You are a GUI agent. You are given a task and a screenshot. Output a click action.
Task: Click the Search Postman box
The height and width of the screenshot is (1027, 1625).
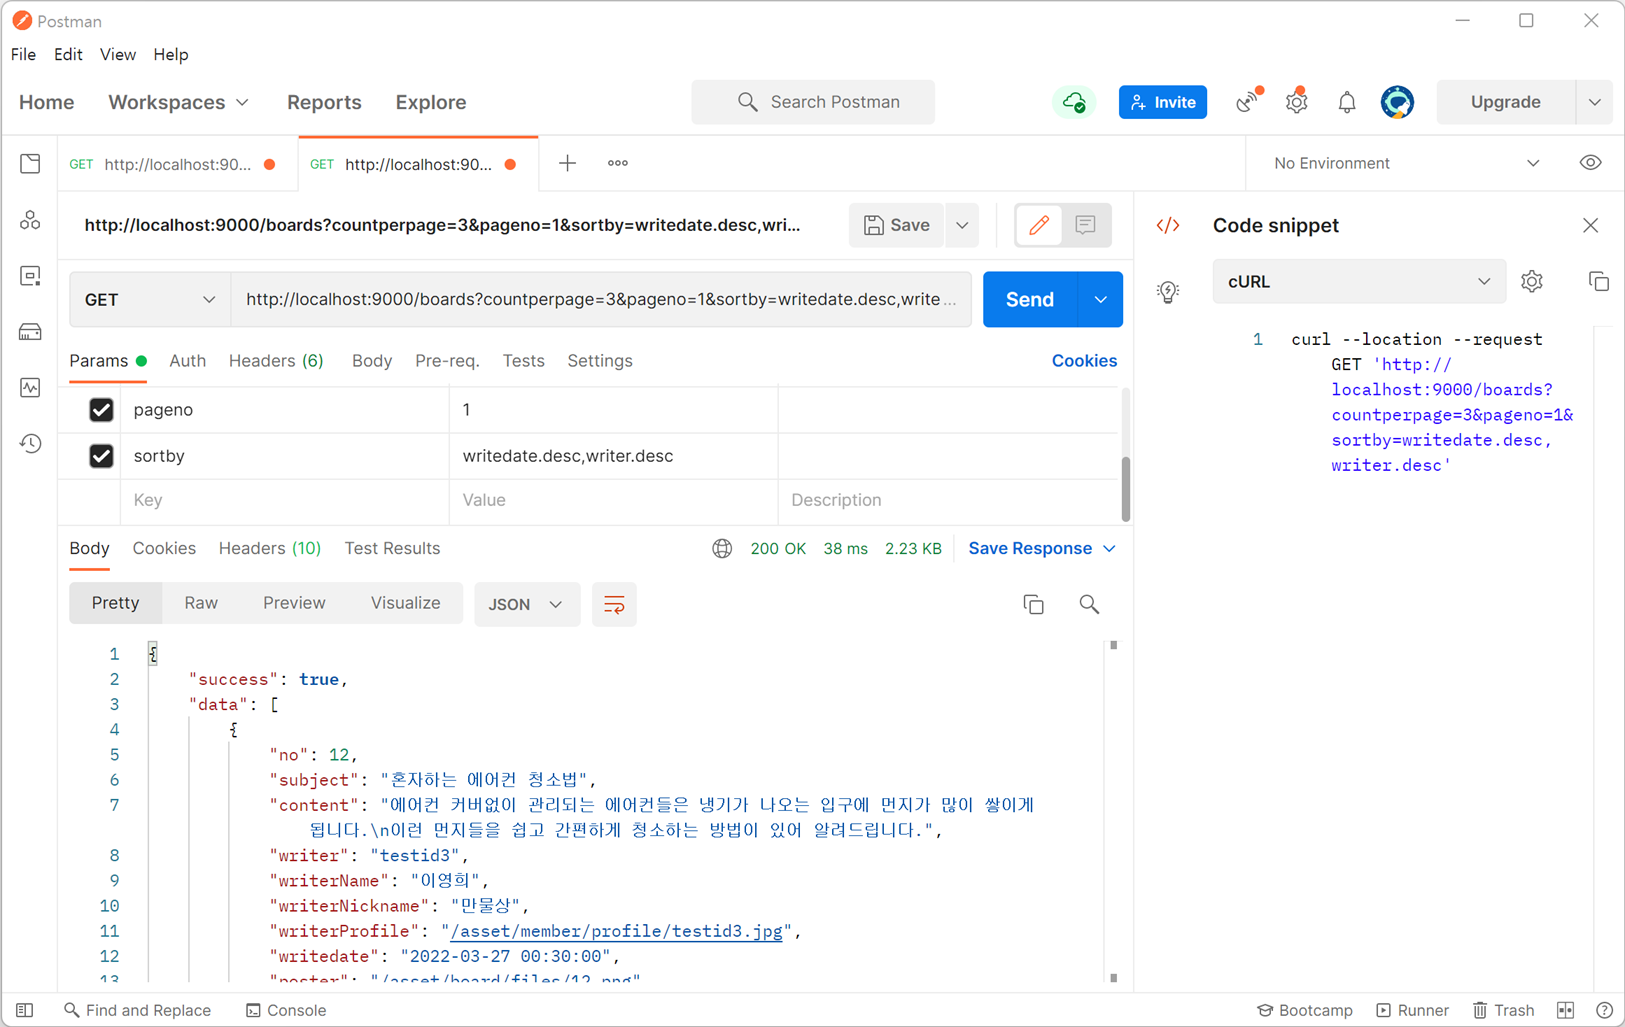813,102
